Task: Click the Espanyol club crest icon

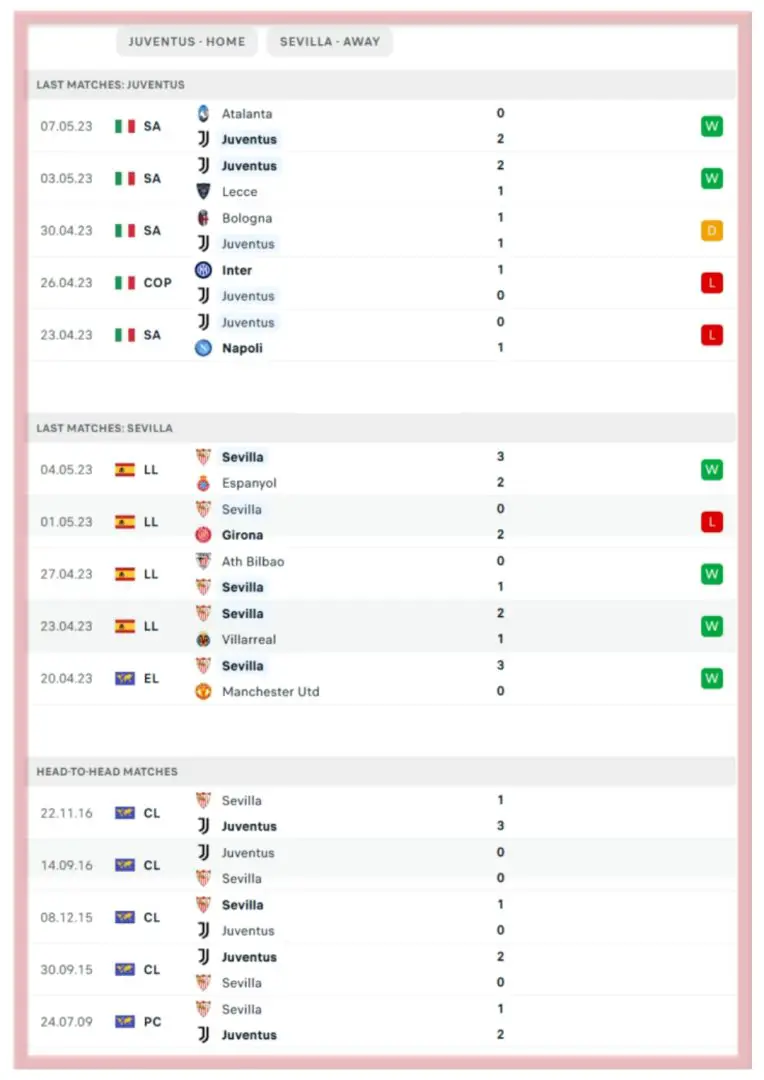Action: pos(203,483)
